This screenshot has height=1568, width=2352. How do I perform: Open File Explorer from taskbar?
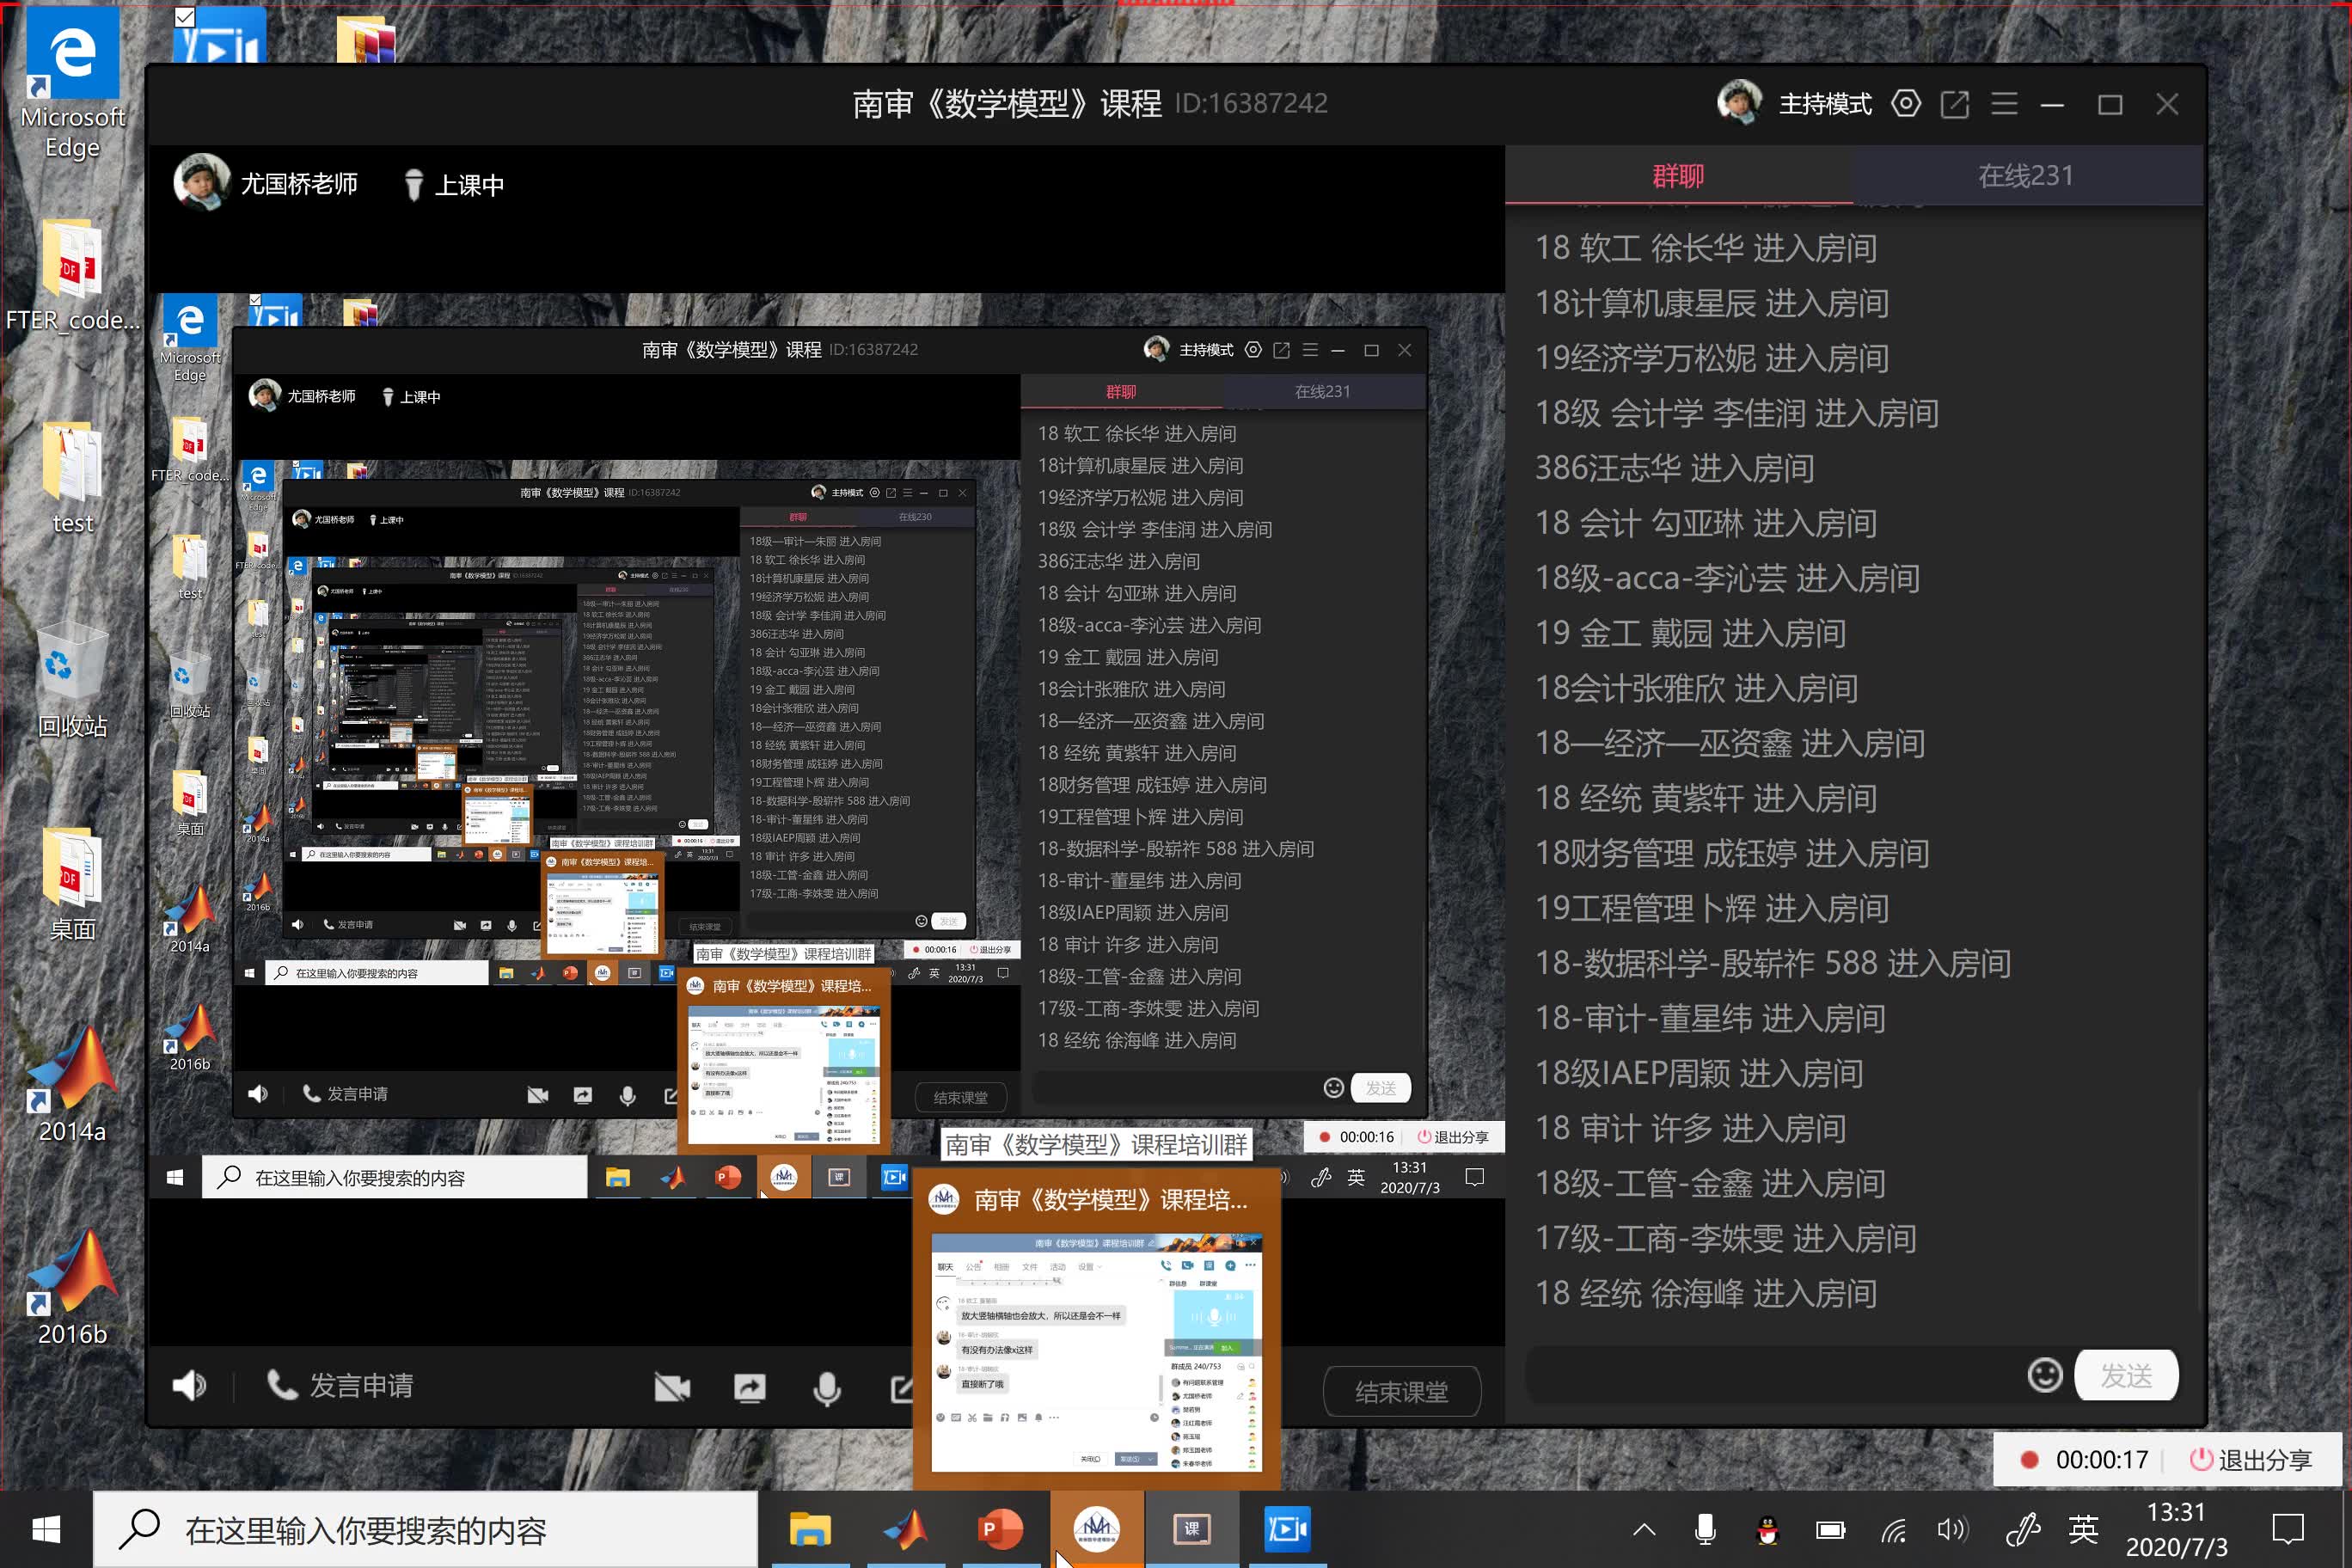pyautogui.click(x=809, y=1529)
